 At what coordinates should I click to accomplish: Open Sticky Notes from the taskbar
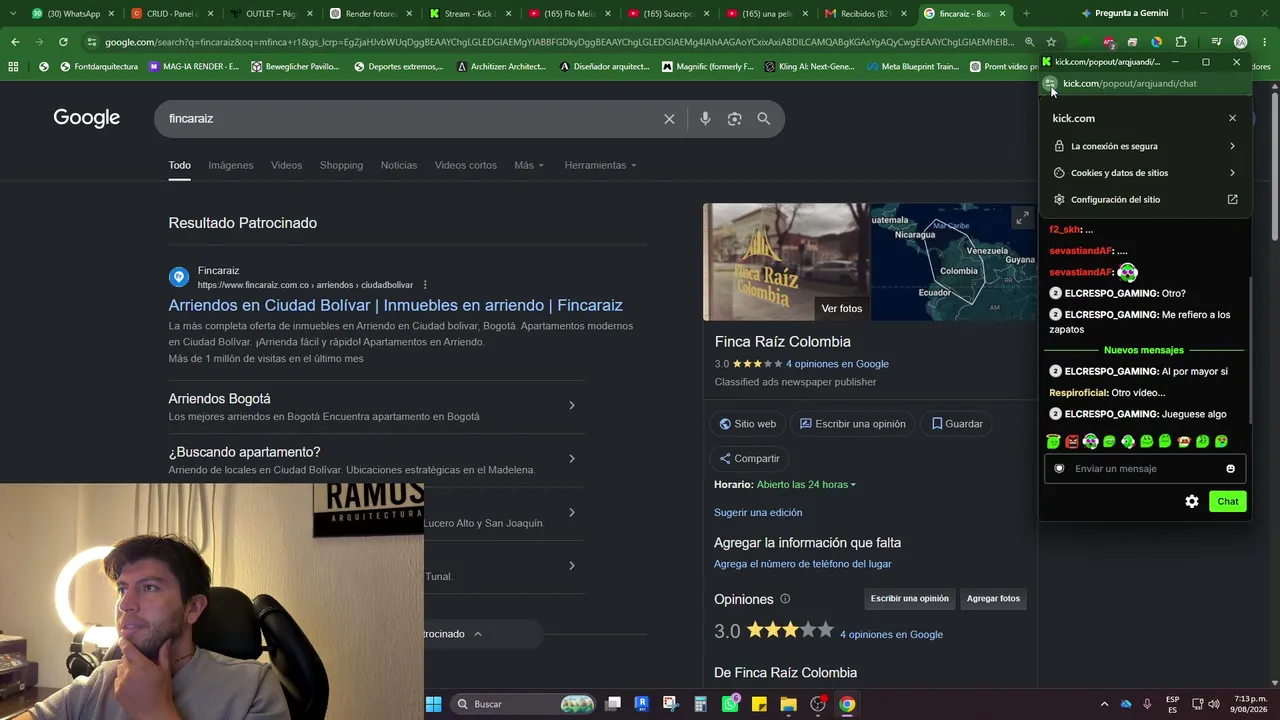click(x=759, y=704)
